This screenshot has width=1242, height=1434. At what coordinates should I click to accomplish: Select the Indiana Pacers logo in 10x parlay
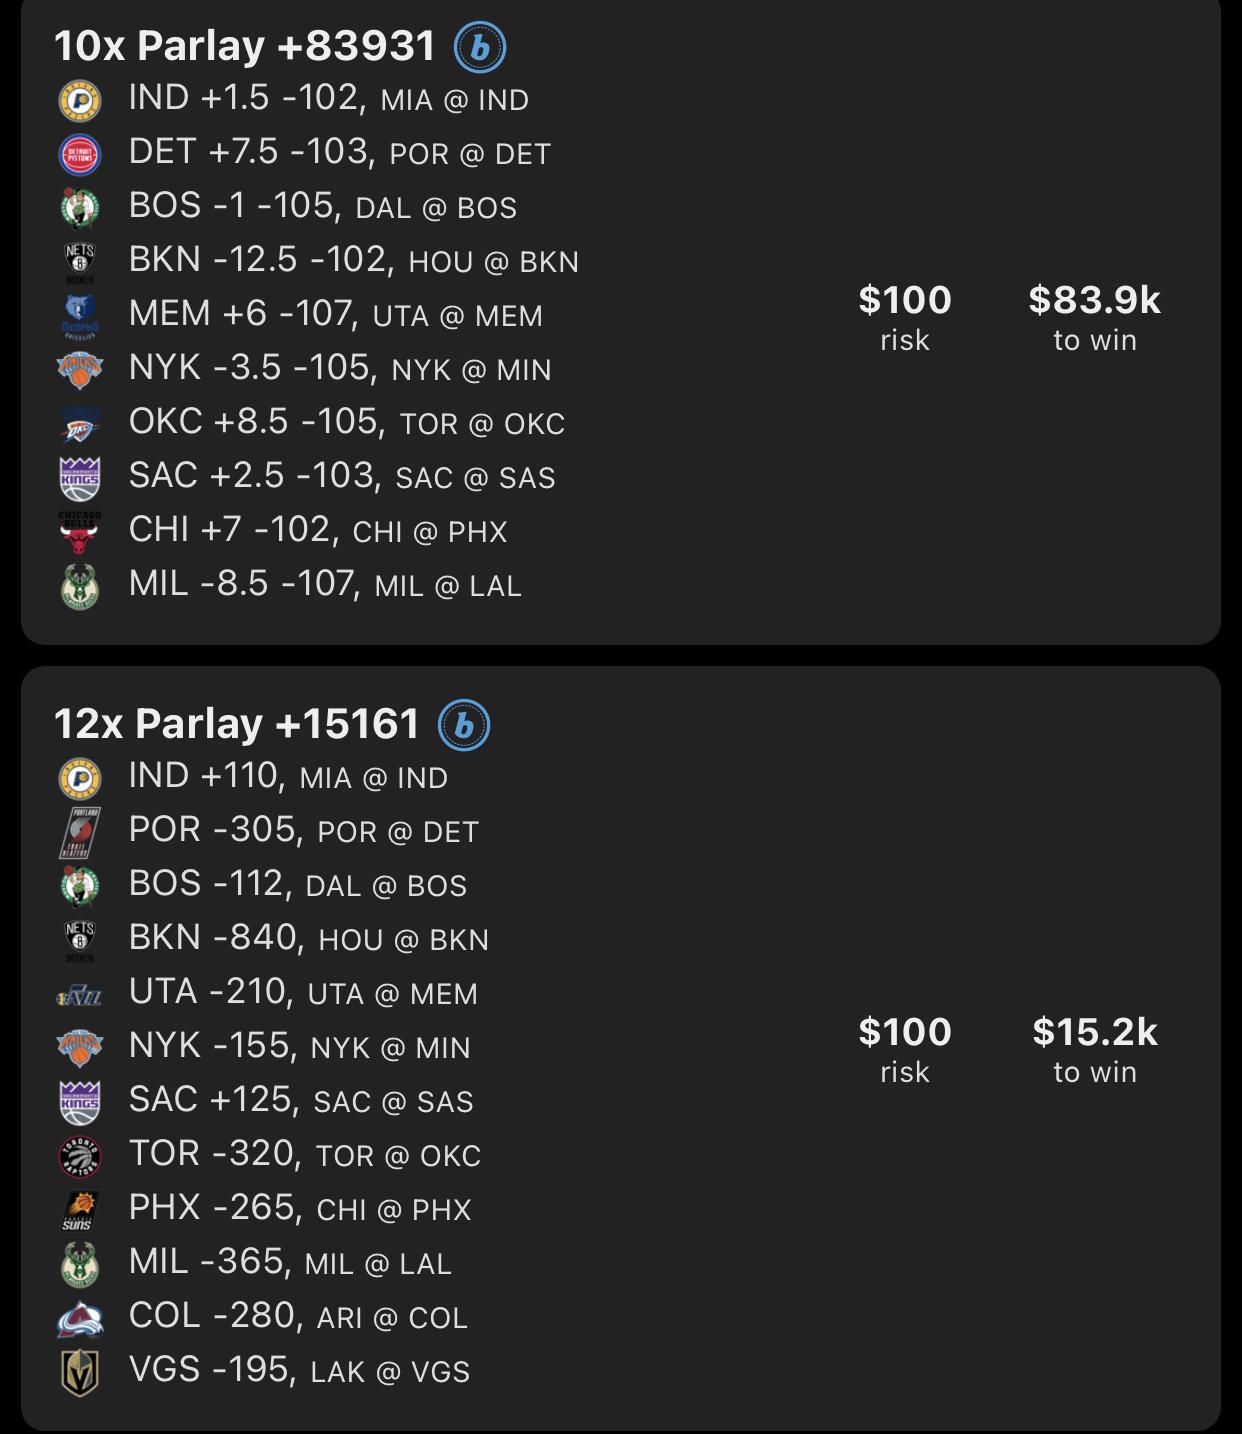pos(82,99)
